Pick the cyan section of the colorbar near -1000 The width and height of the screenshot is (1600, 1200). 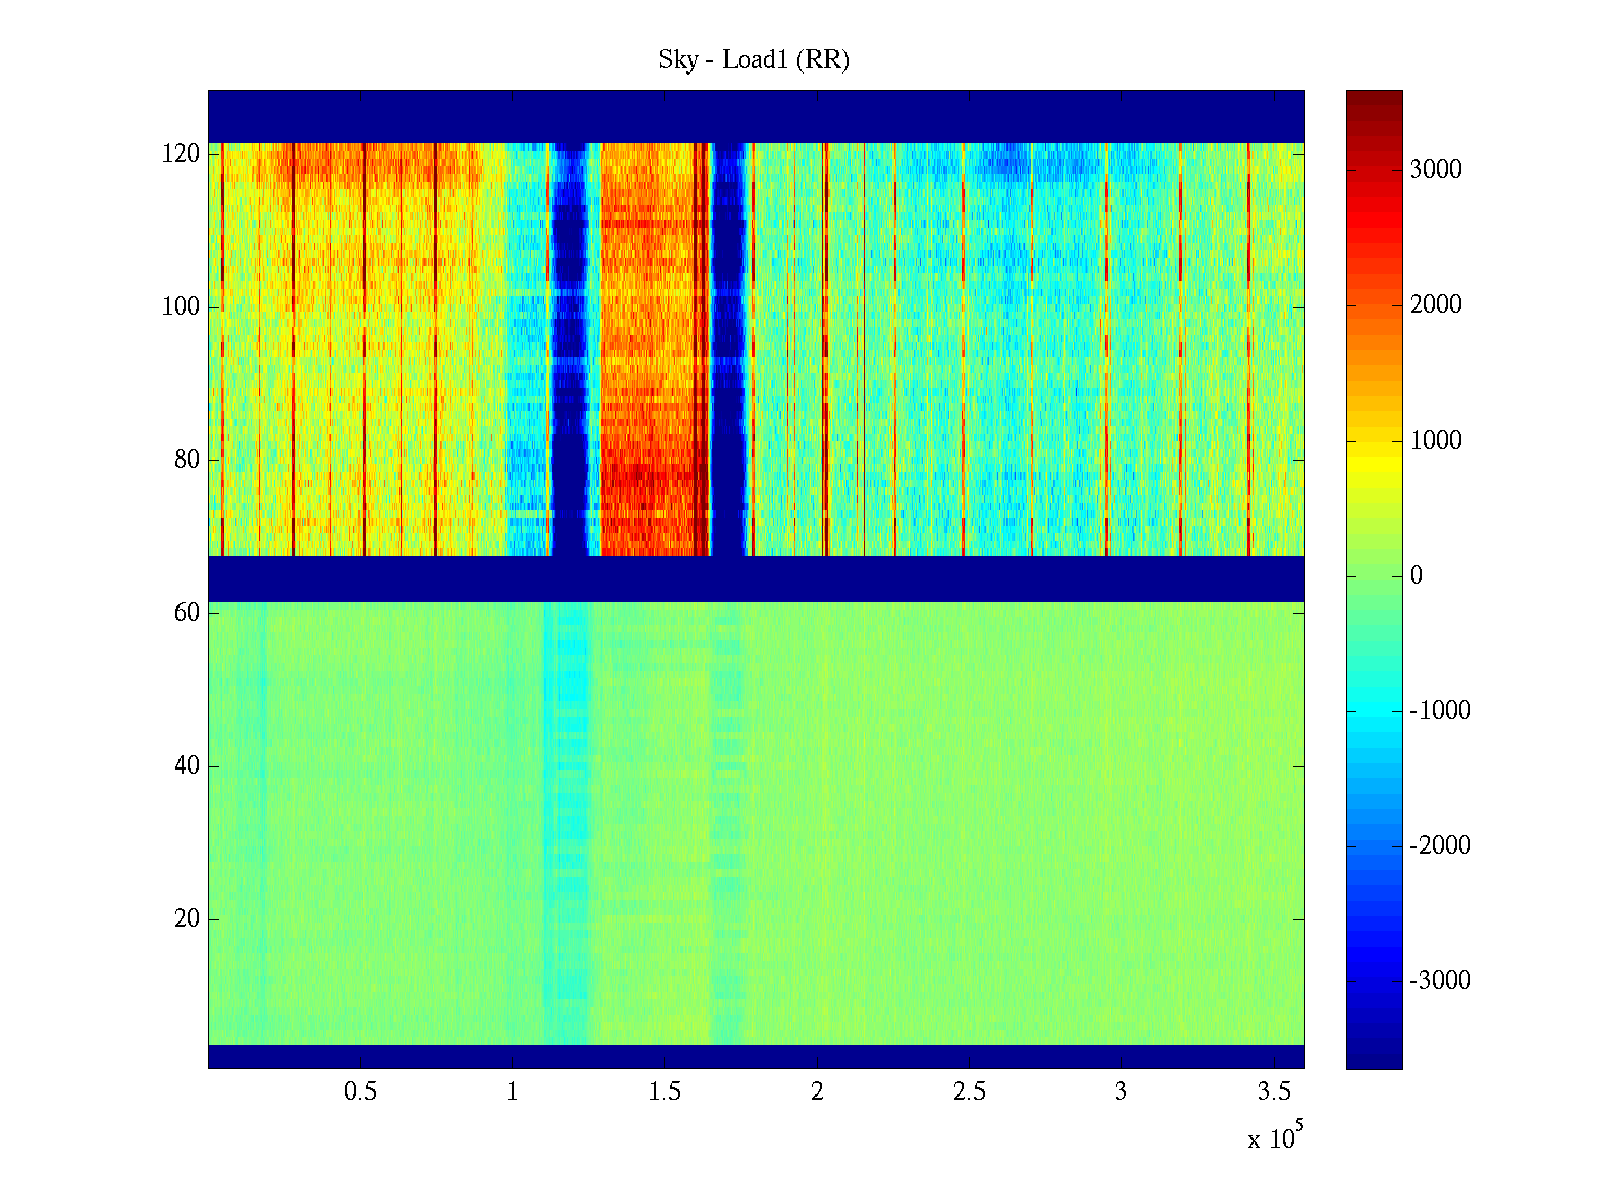click(1374, 710)
